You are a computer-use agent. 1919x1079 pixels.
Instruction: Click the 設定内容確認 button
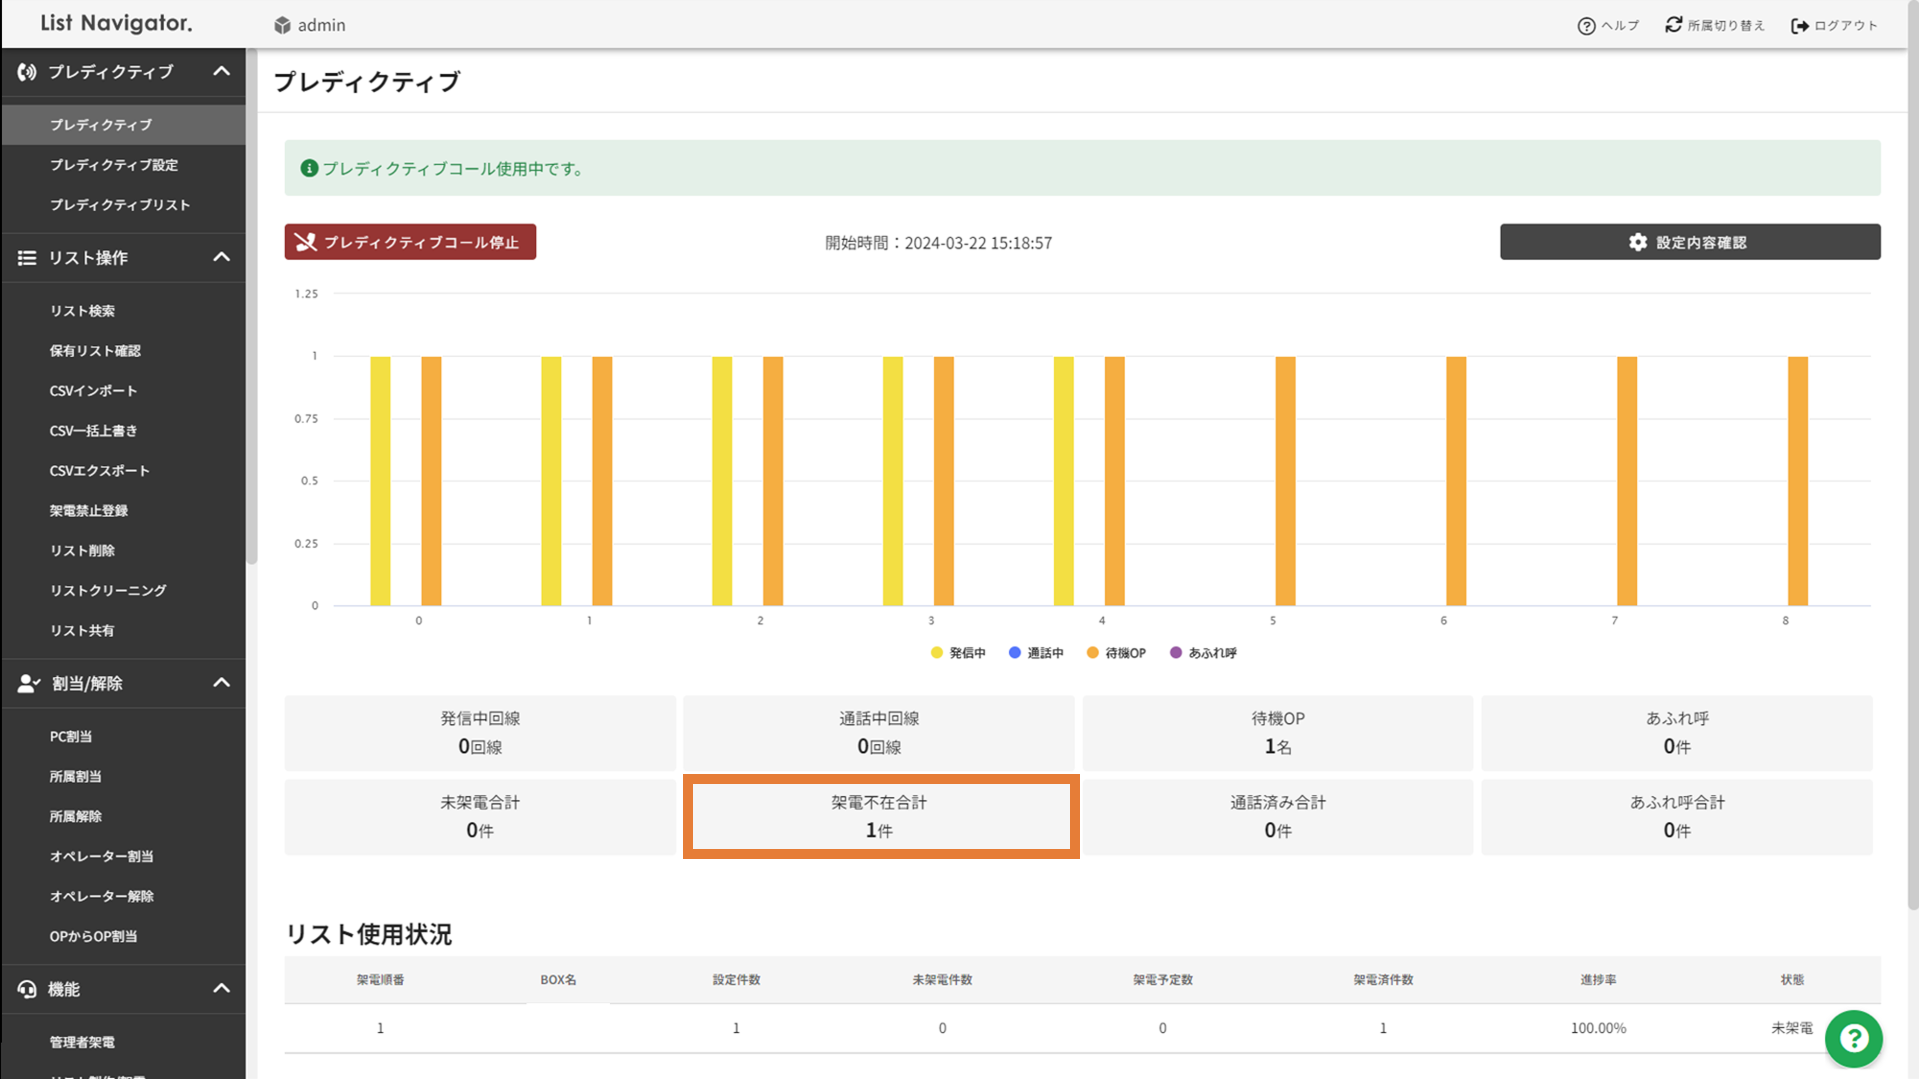pyautogui.click(x=1689, y=242)
